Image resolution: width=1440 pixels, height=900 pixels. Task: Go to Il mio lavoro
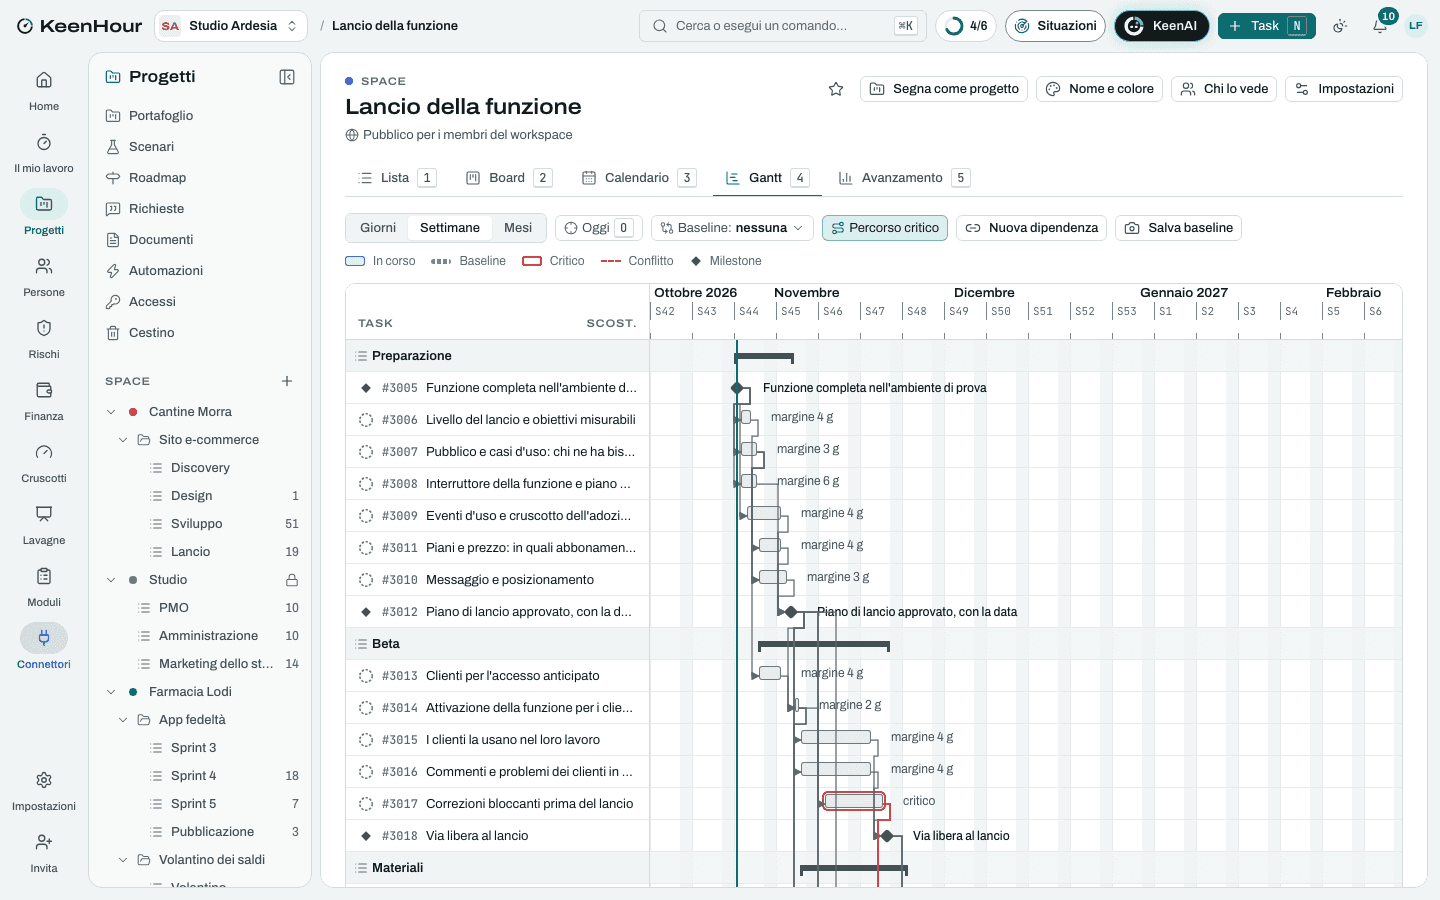click(44, 153)
